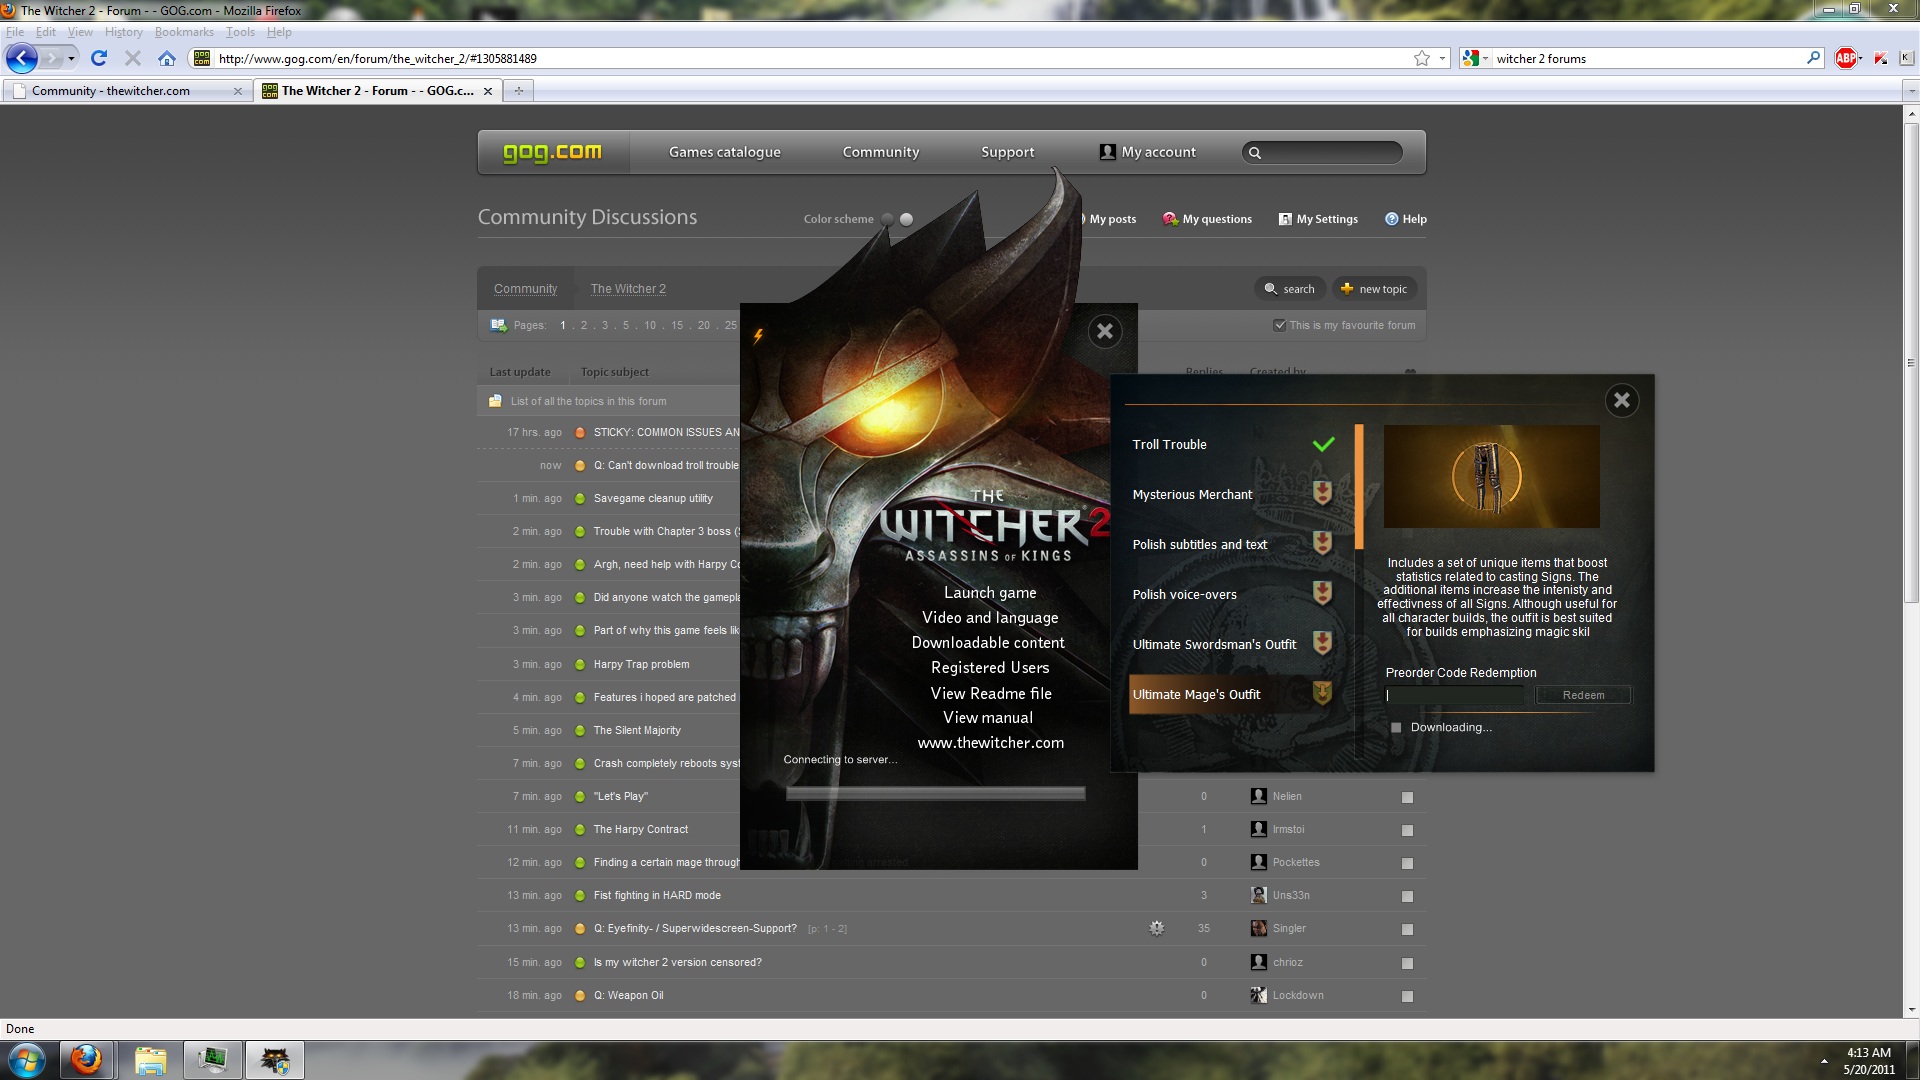Close the Witcher 2 launcher window
This screenshot has height=1080, width=1920.
(x=1105, y=332)
